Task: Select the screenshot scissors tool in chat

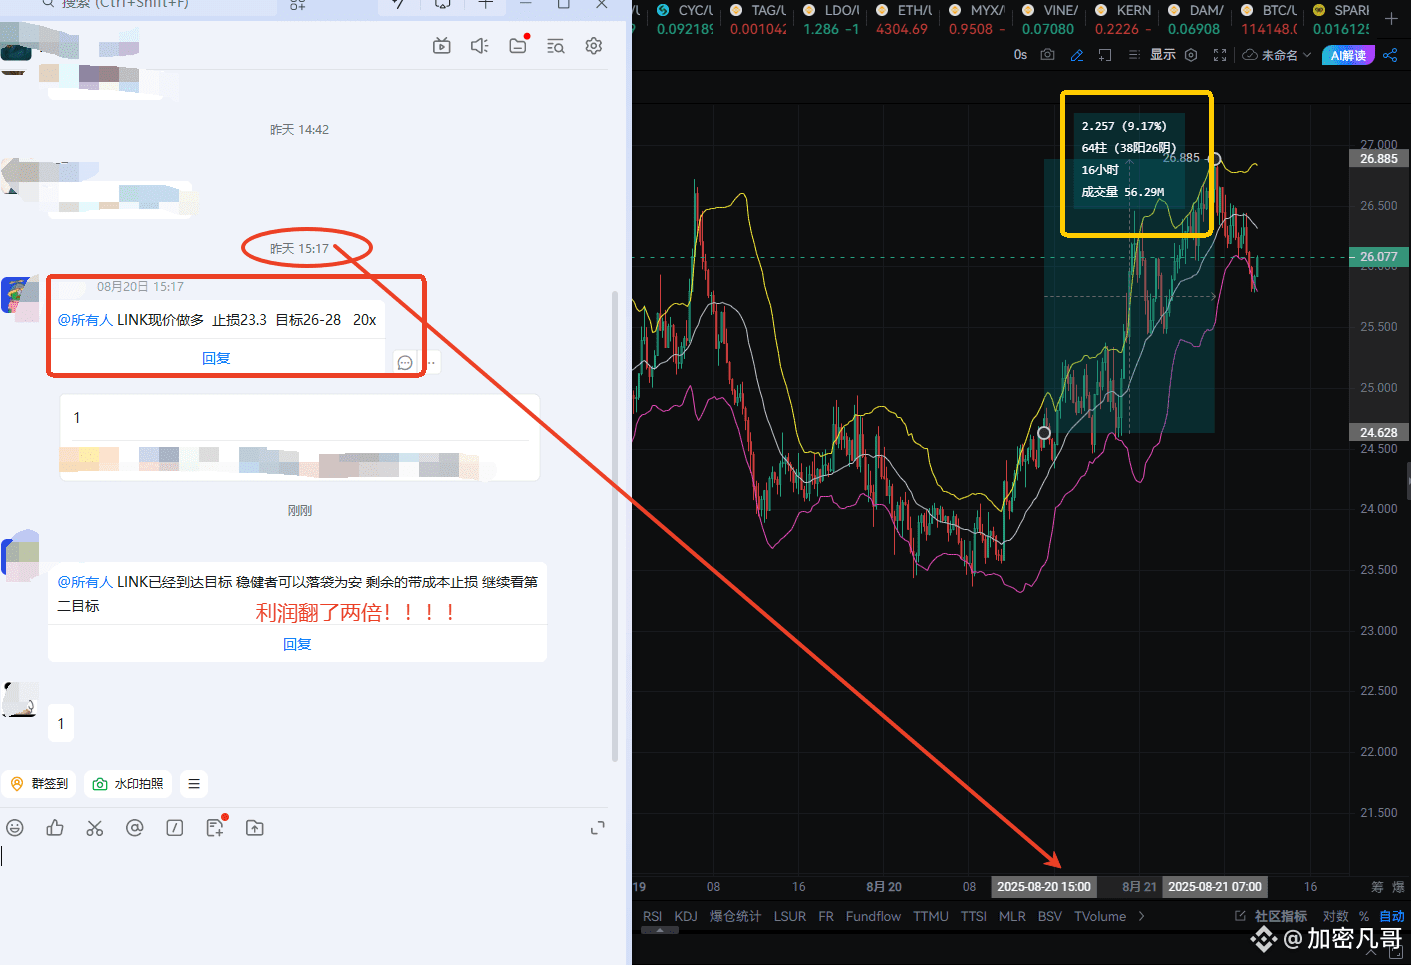Action: point(94,827)
